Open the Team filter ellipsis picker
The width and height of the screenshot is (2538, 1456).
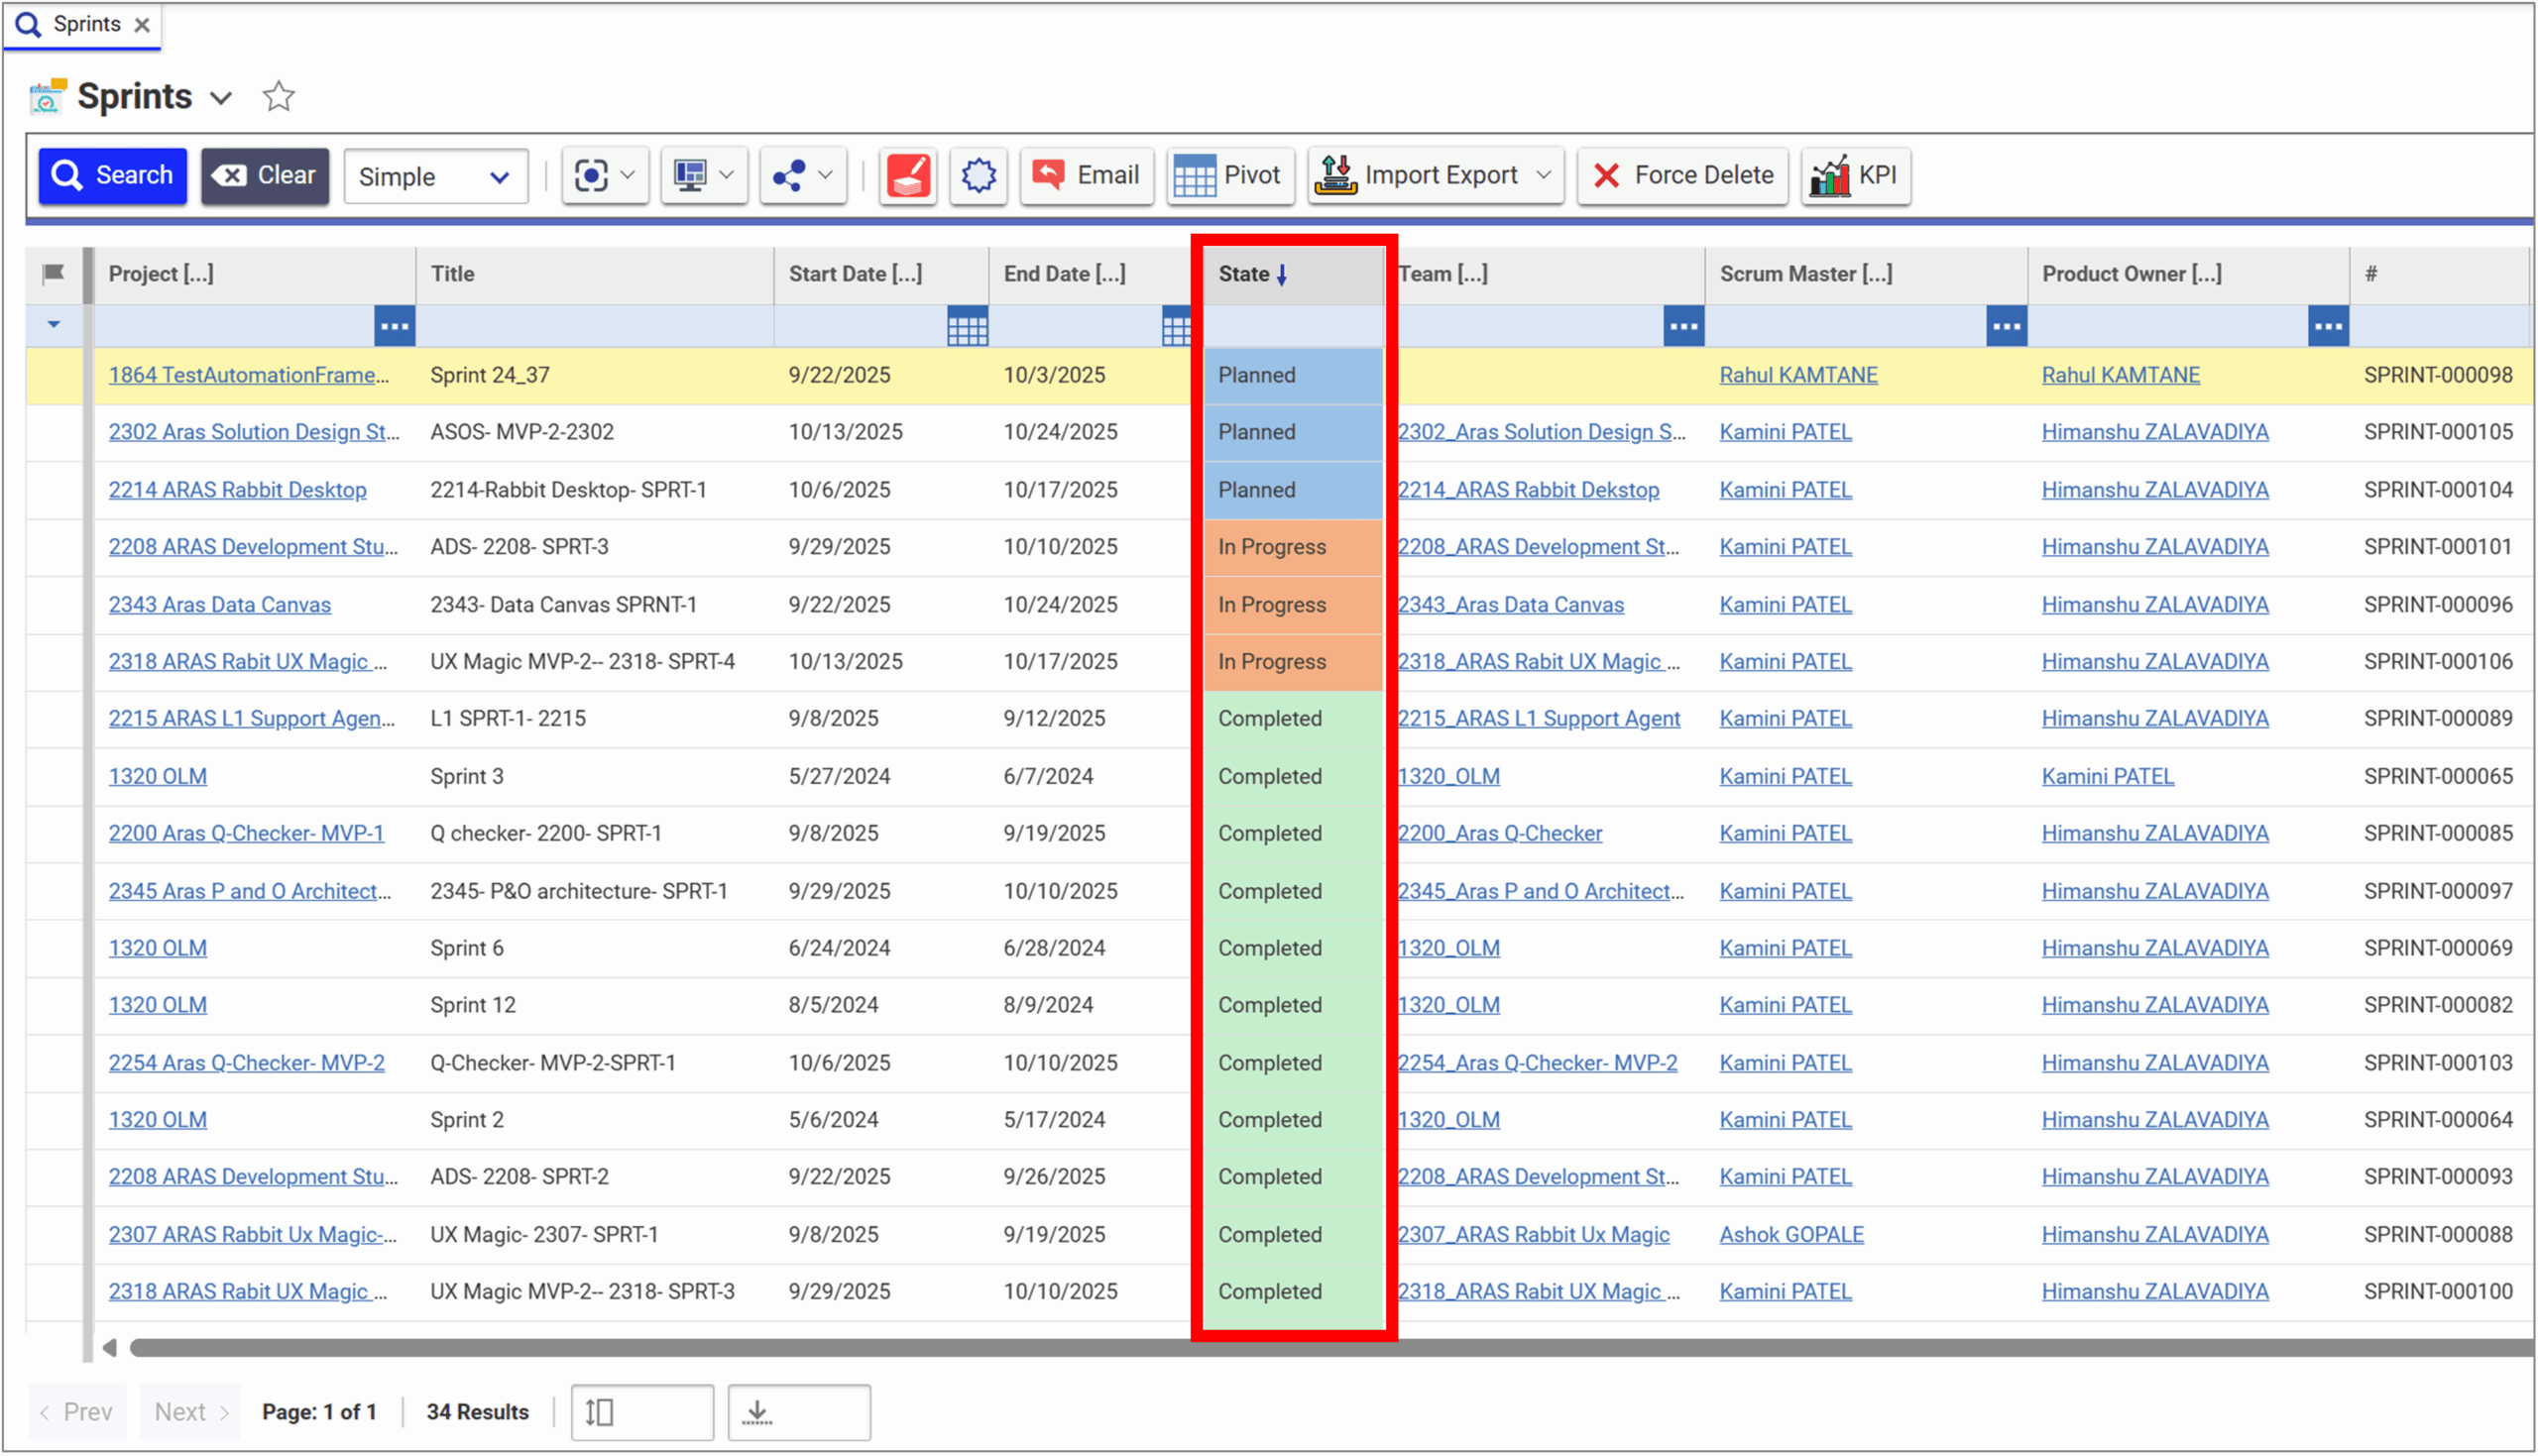1684,326
